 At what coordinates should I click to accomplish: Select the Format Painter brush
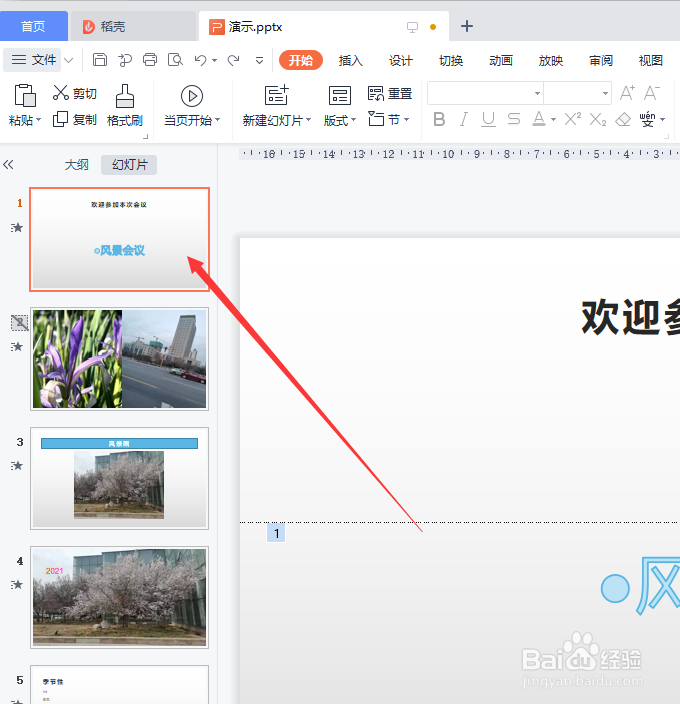[125, 96]
